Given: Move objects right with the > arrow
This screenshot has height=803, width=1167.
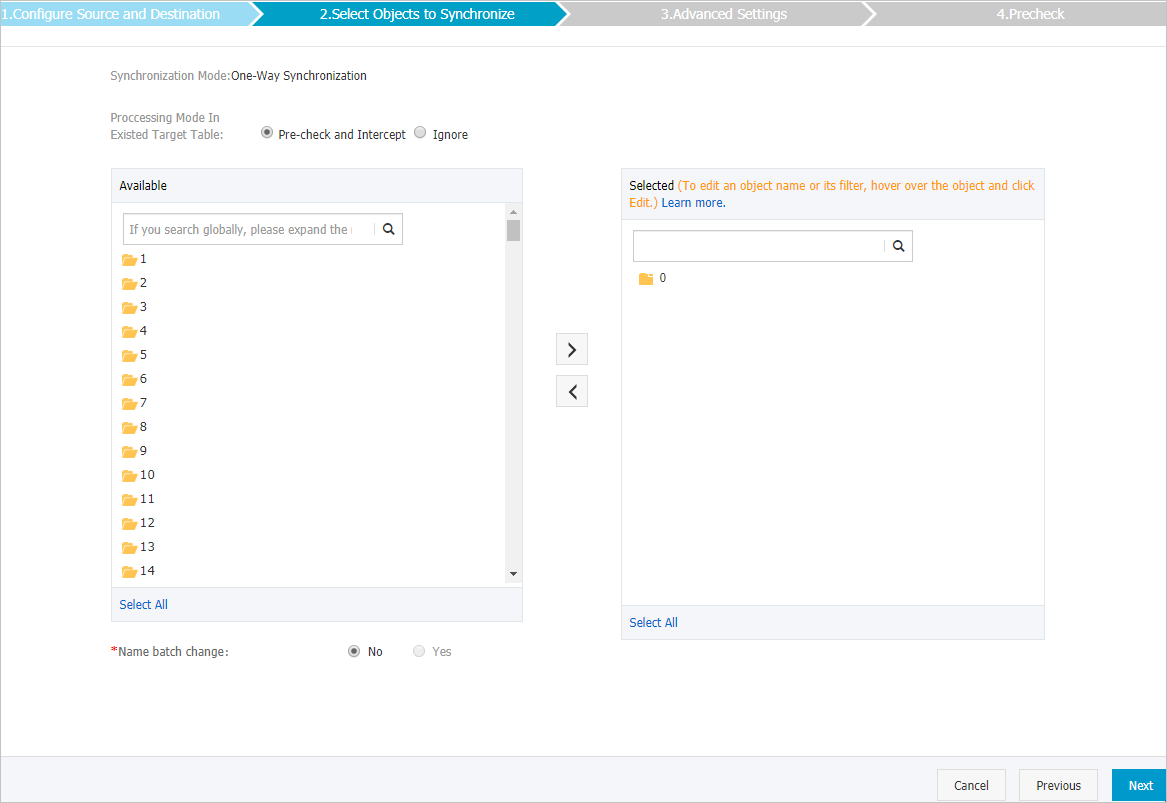Looking at the screenshot, I should point(572,350).
